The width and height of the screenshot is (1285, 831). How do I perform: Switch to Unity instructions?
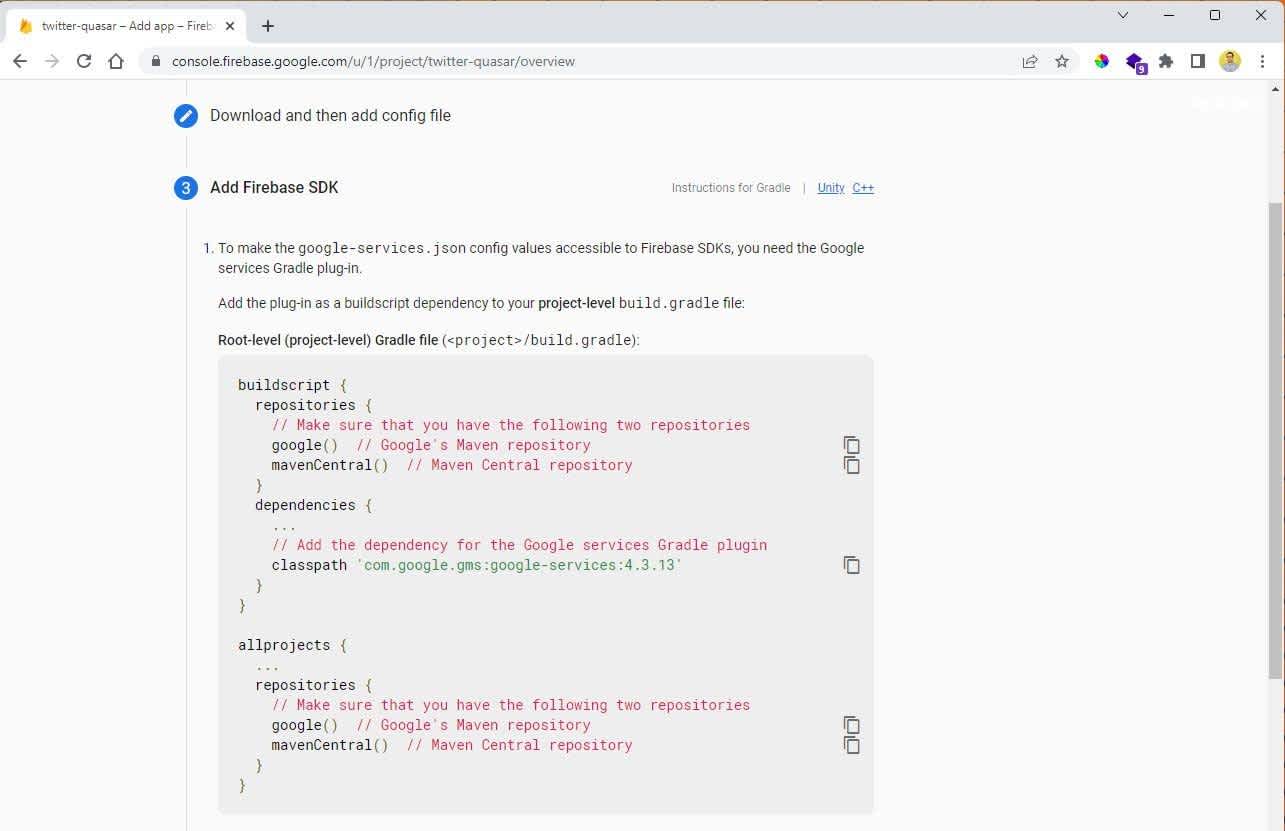831,188
